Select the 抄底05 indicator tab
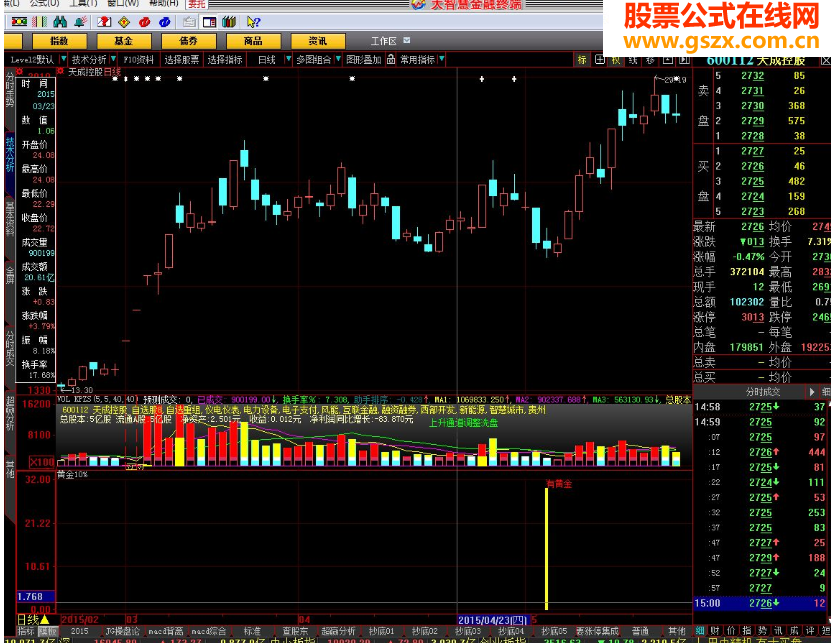Viewport: 831px width, 643px height. point(554,631)
